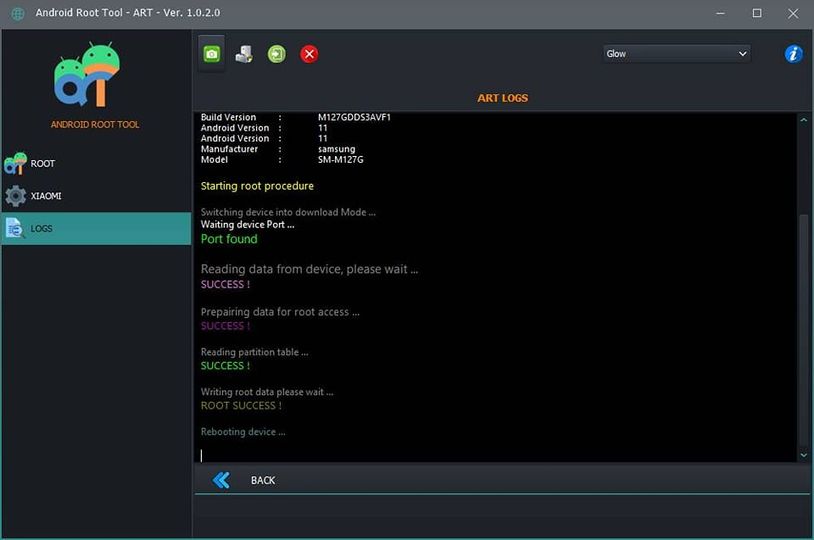Screen dimensions: 814x540
Task: Click the green export arrow toolbar icon
Action: click(277, 54)
